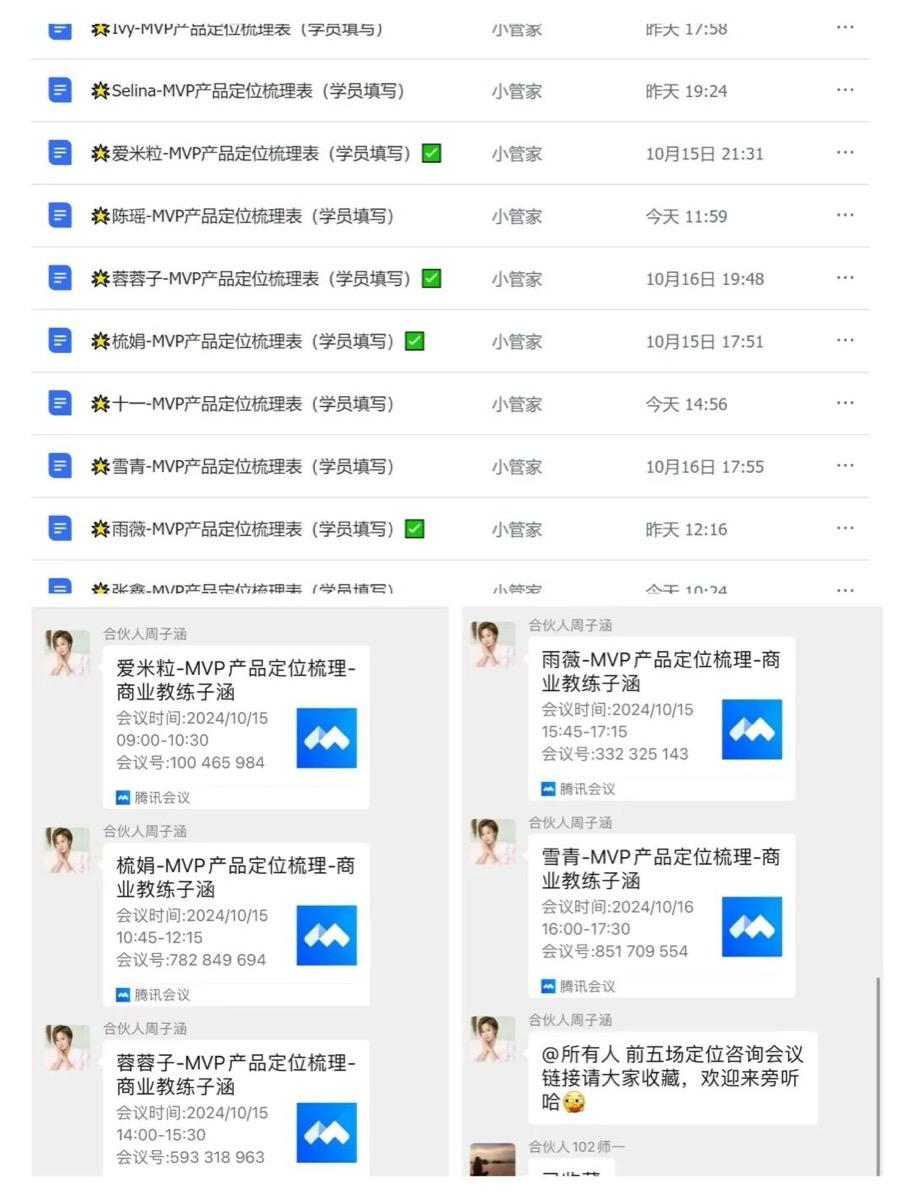
Task: Click the chat panel vertical scrollbar
Action: [878, 1075]
